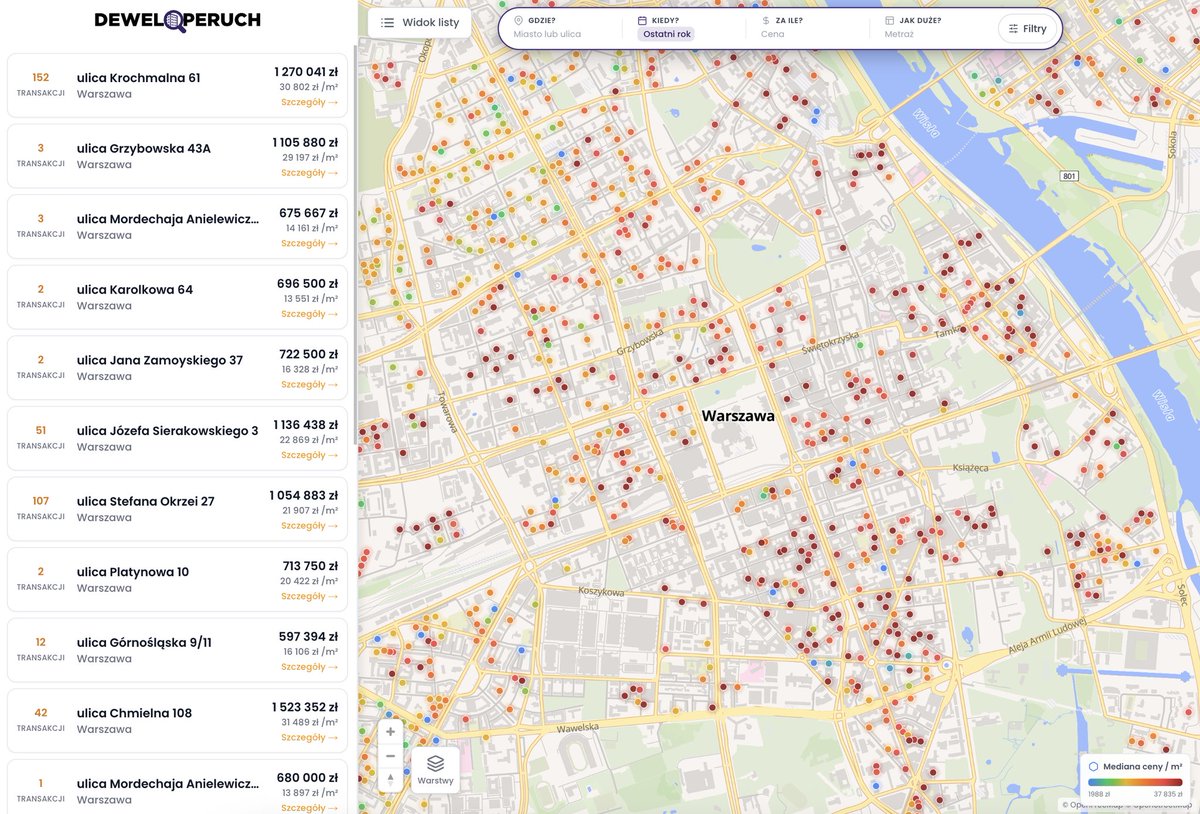Open Szczegóły for ulica Józefa Sierakowskiego 3
The image size is (1200, 814).
[309, 455]
